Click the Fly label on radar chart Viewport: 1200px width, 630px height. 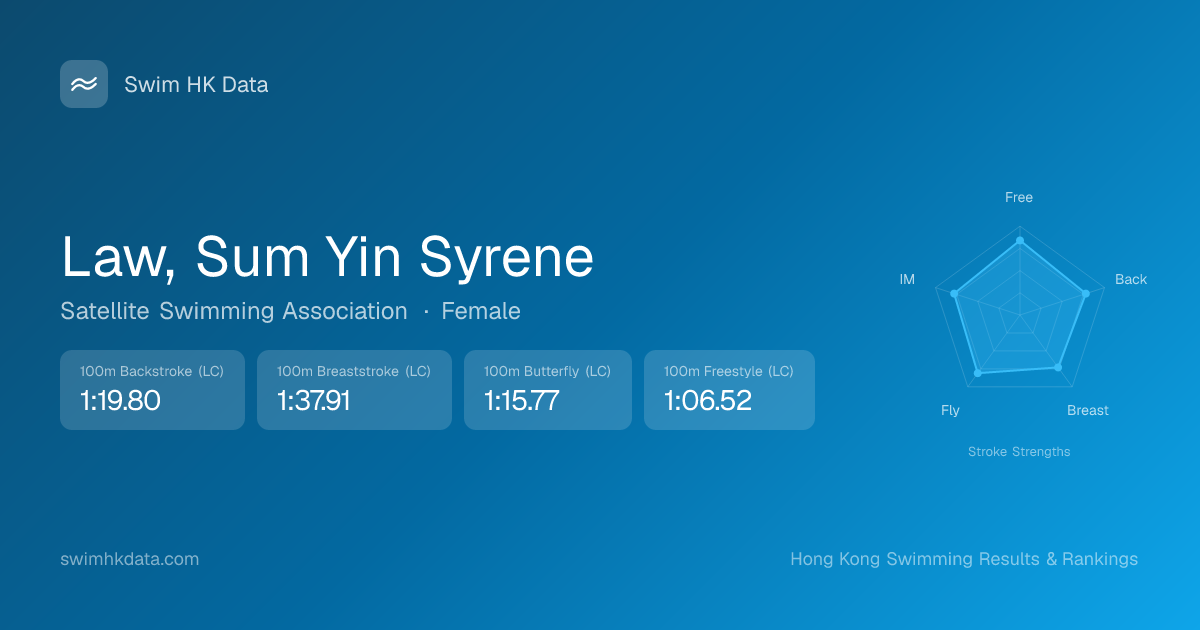coord(950,411)
